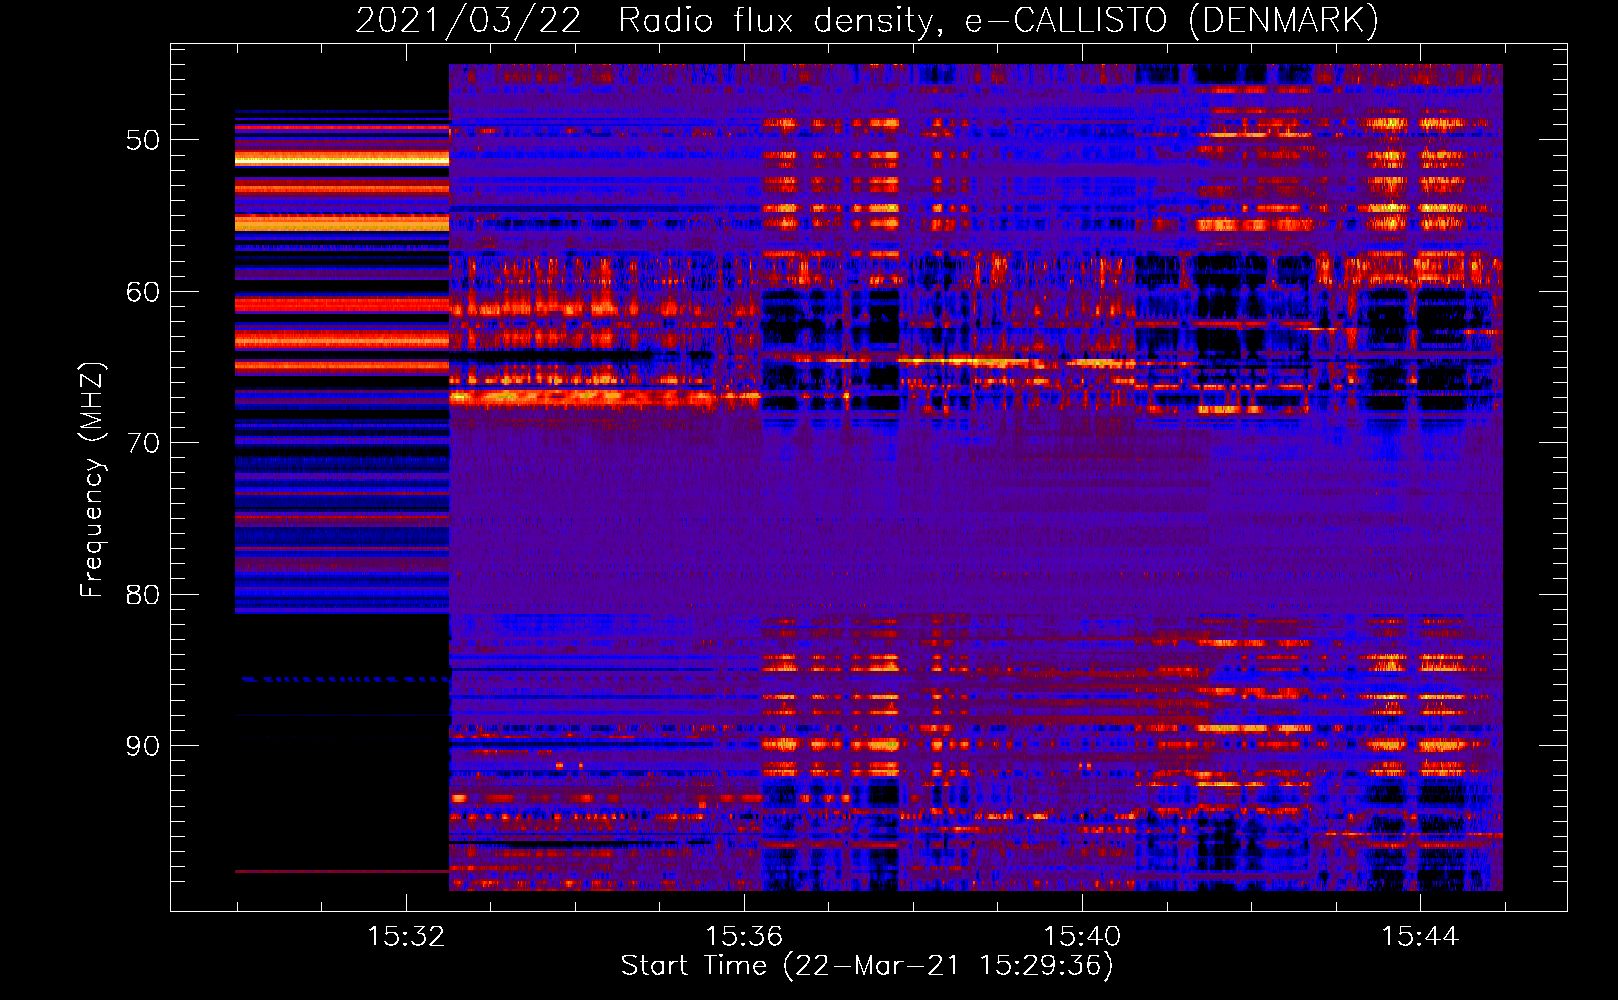Click the 60 frequency tick label
1618x1000 pixels.
(x=143, y=292)
